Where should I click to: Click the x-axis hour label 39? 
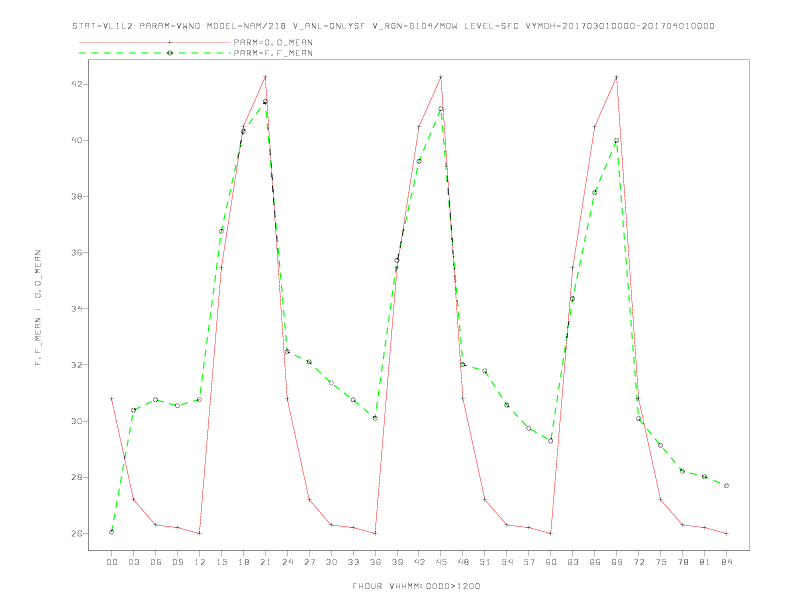397,562
